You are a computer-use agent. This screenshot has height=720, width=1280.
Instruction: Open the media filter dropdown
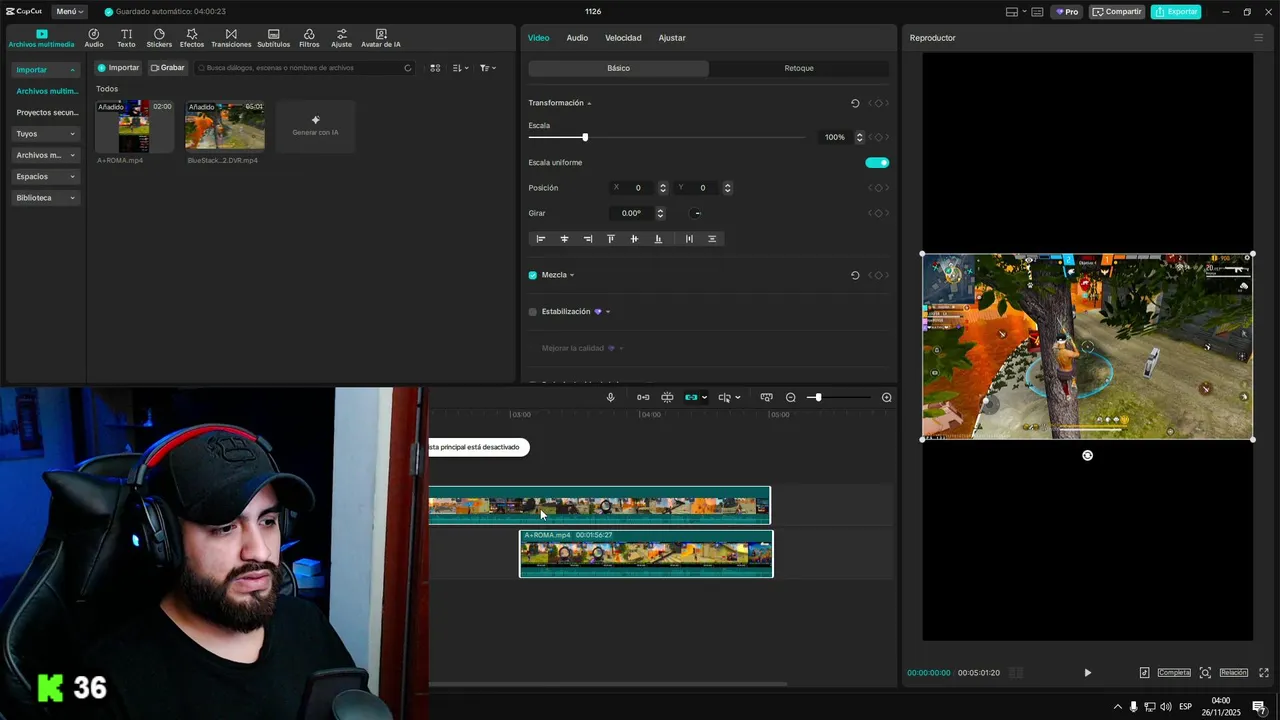(487, 68)
